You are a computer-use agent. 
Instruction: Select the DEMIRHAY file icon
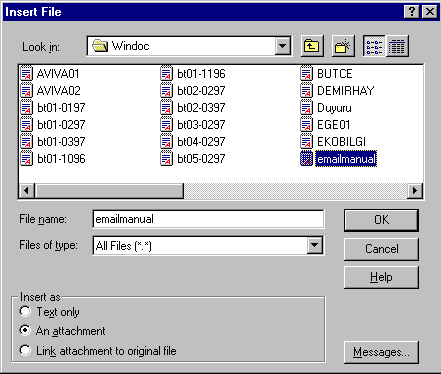(x=307, y=91)
